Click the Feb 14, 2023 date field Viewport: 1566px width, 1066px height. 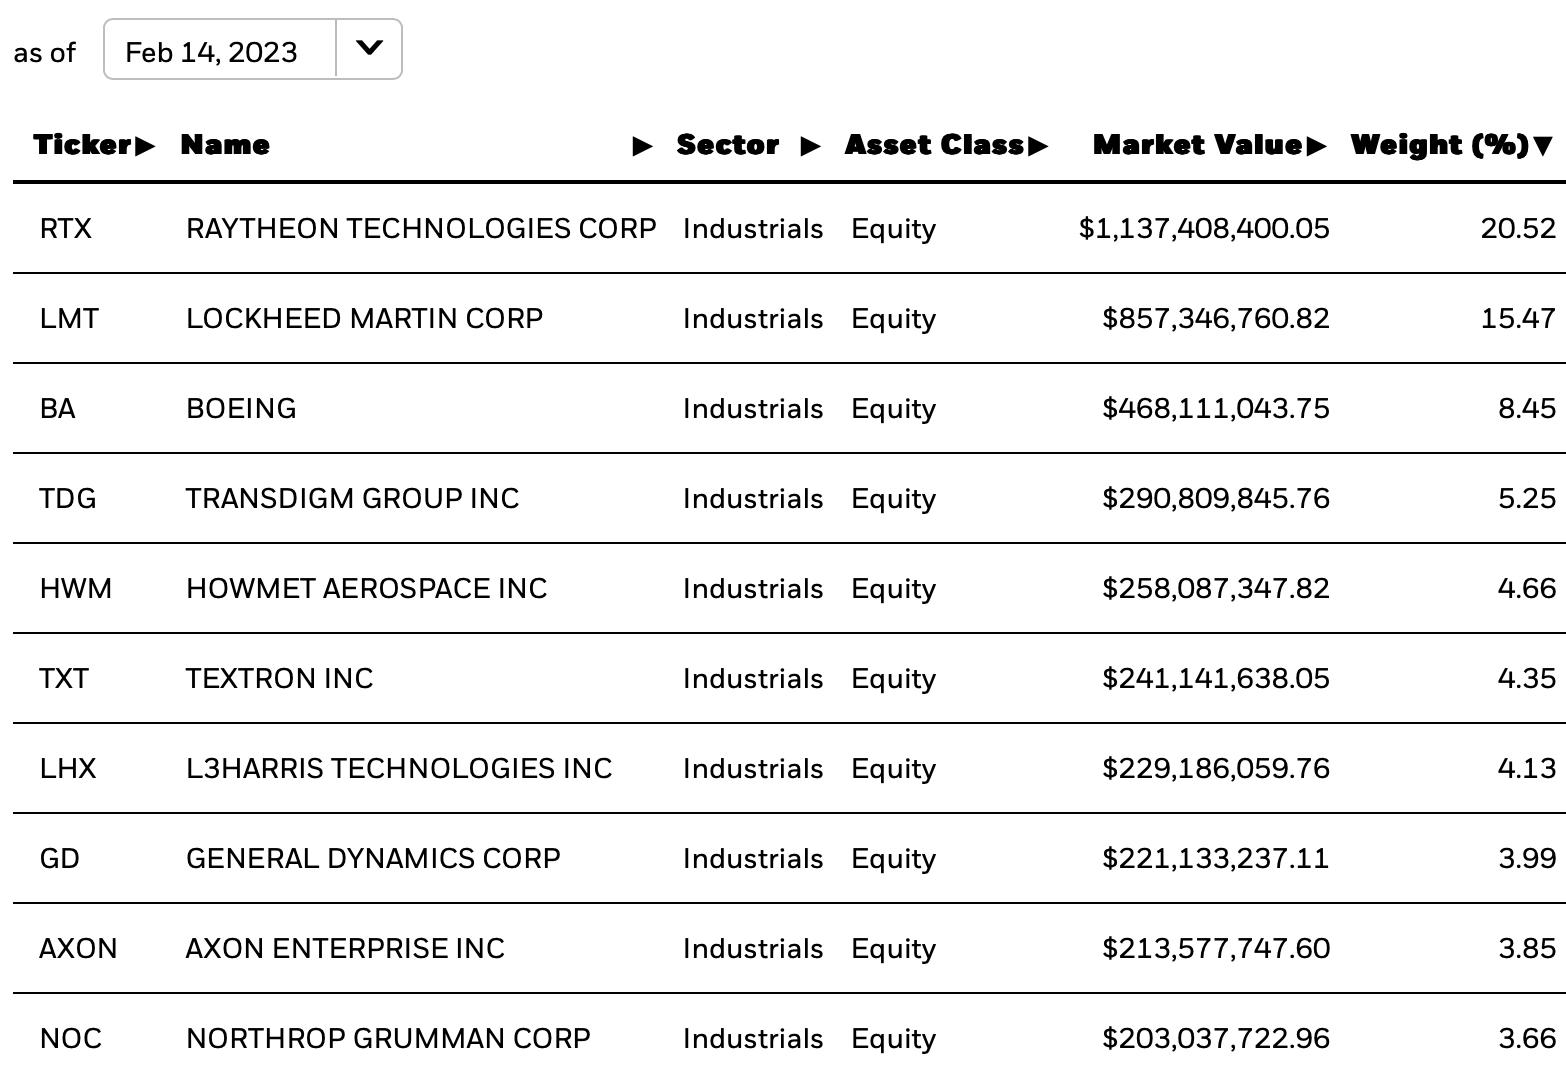coord(220,49)
